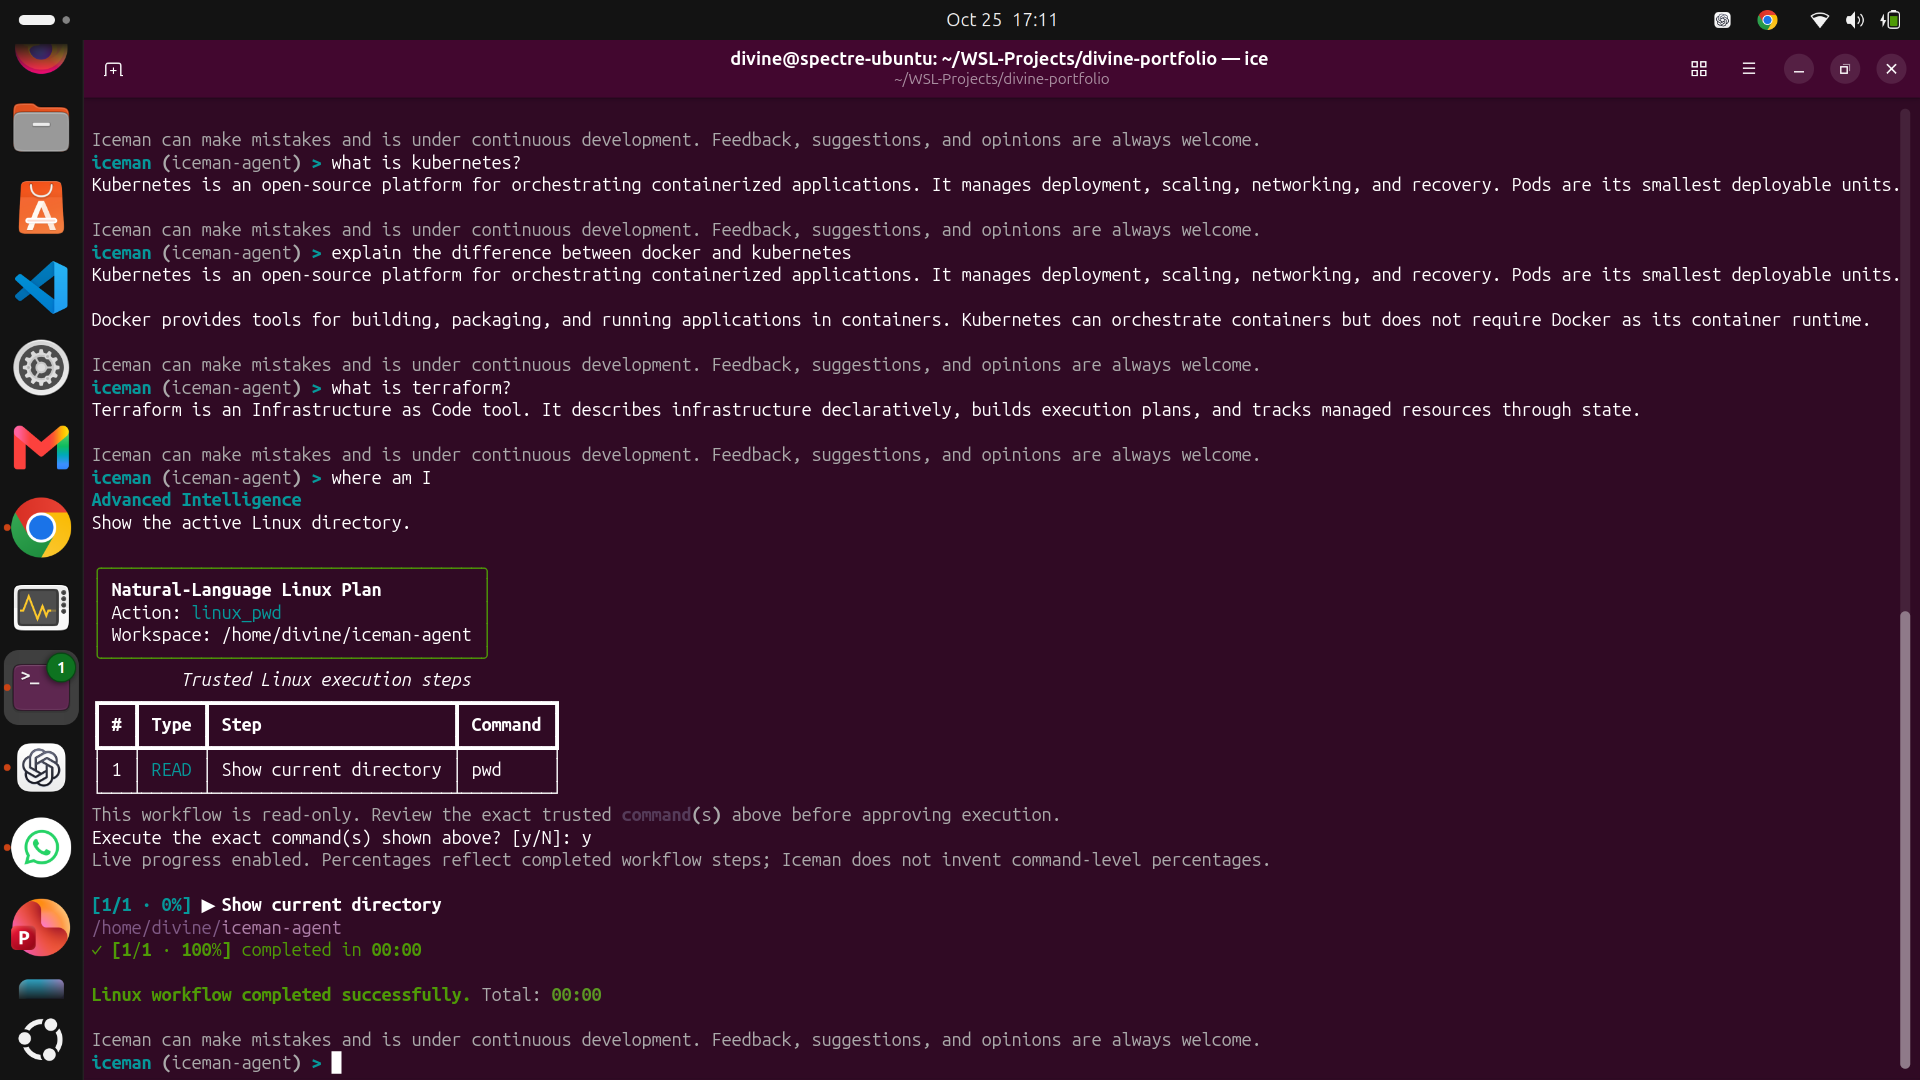Screen dimensions: 1920x1080
Task: Open volume control in system tray
Action: [x=1855, y=20]
